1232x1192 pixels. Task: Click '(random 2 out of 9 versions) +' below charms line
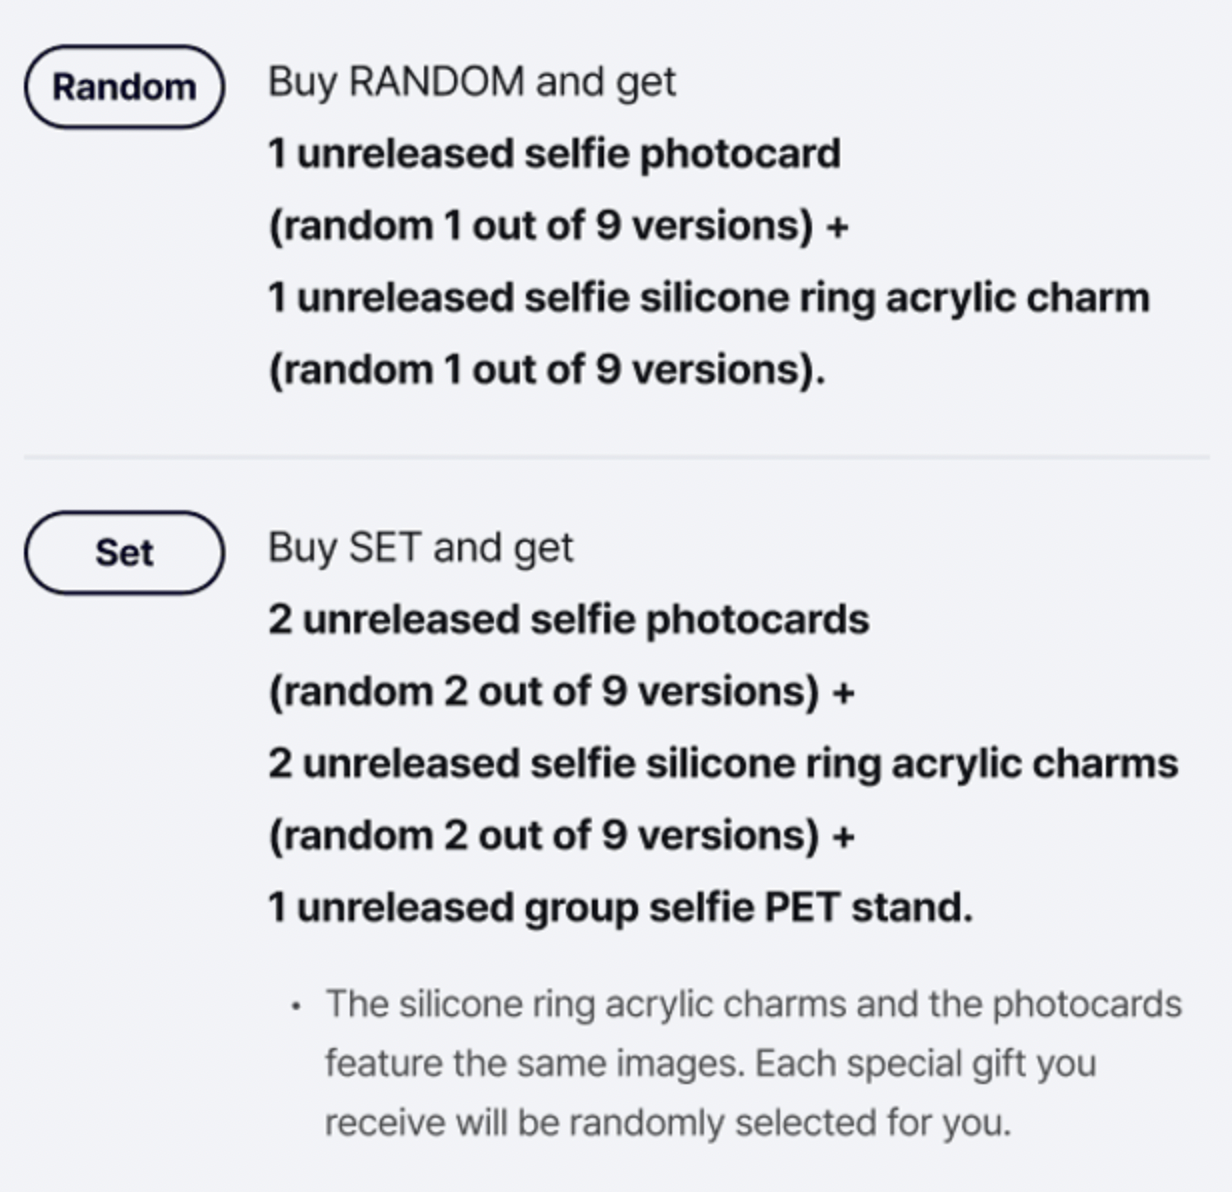561,836
